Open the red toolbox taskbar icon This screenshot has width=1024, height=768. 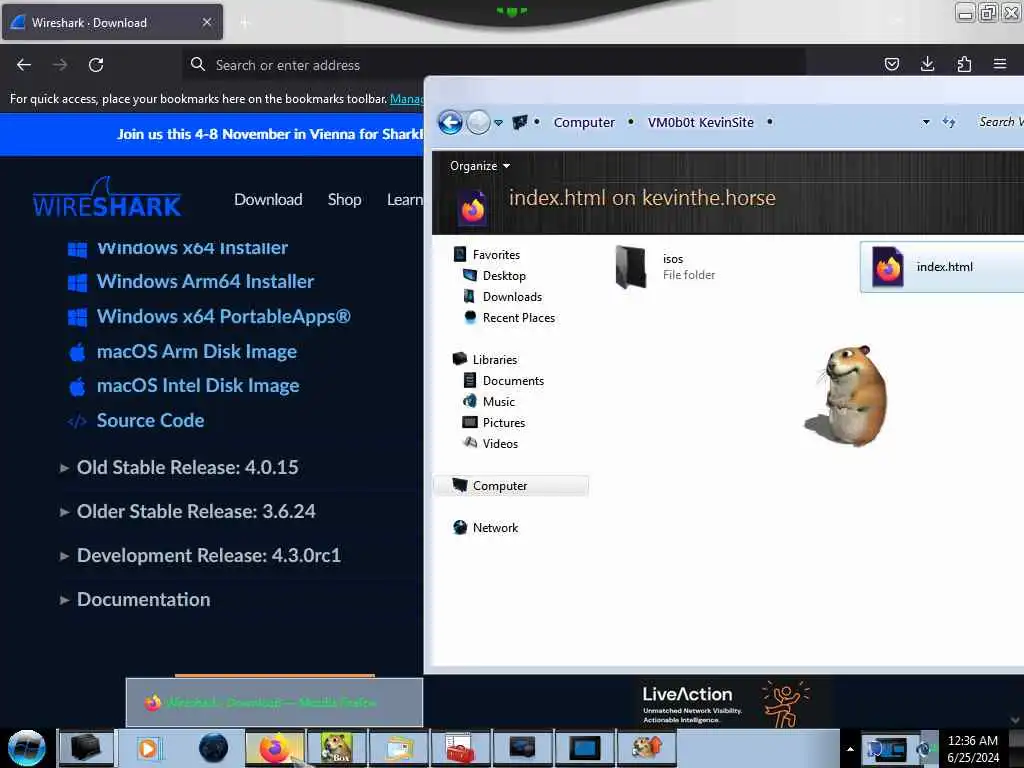(x=460, y=748)
